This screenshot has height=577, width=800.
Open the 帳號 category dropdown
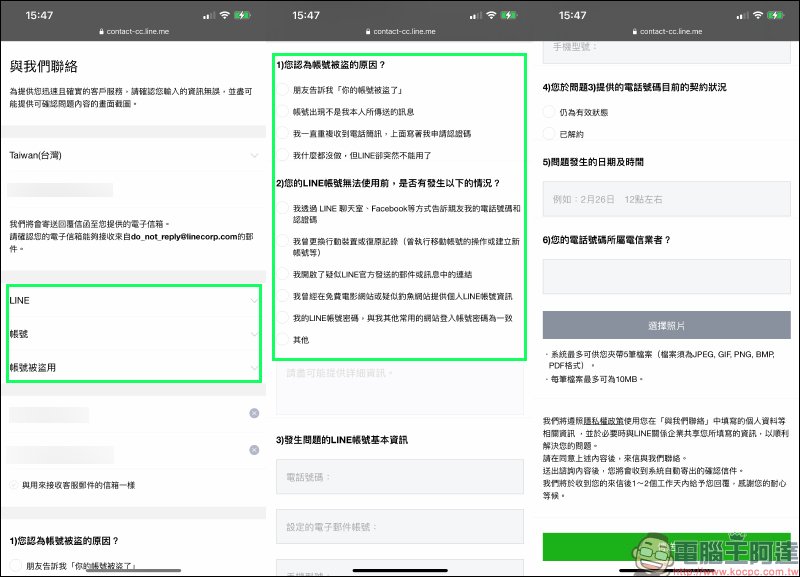tap(134, 334)
